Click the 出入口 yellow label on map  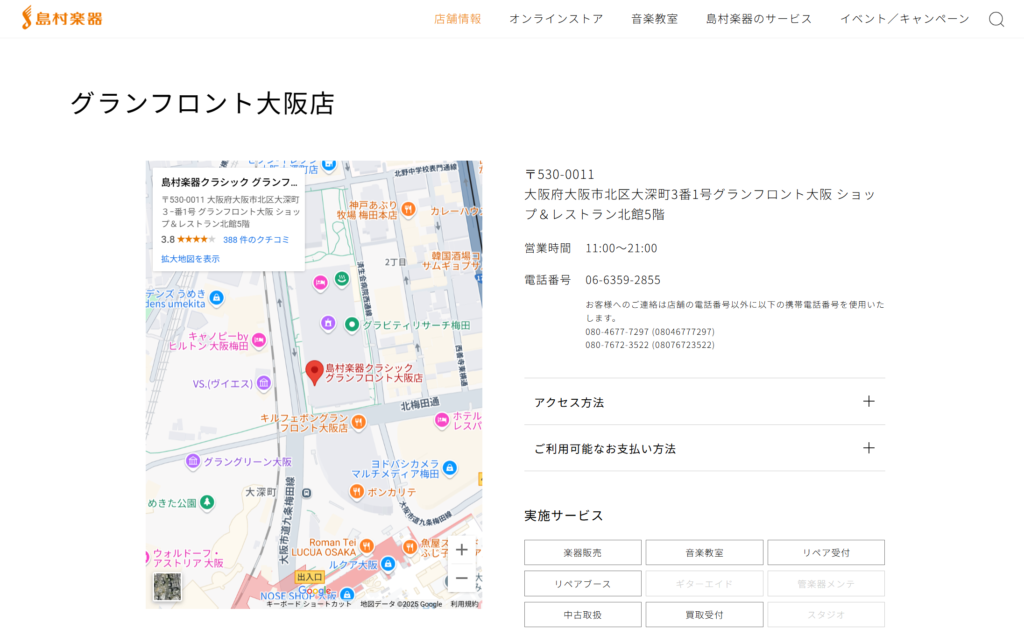[309, 577]
